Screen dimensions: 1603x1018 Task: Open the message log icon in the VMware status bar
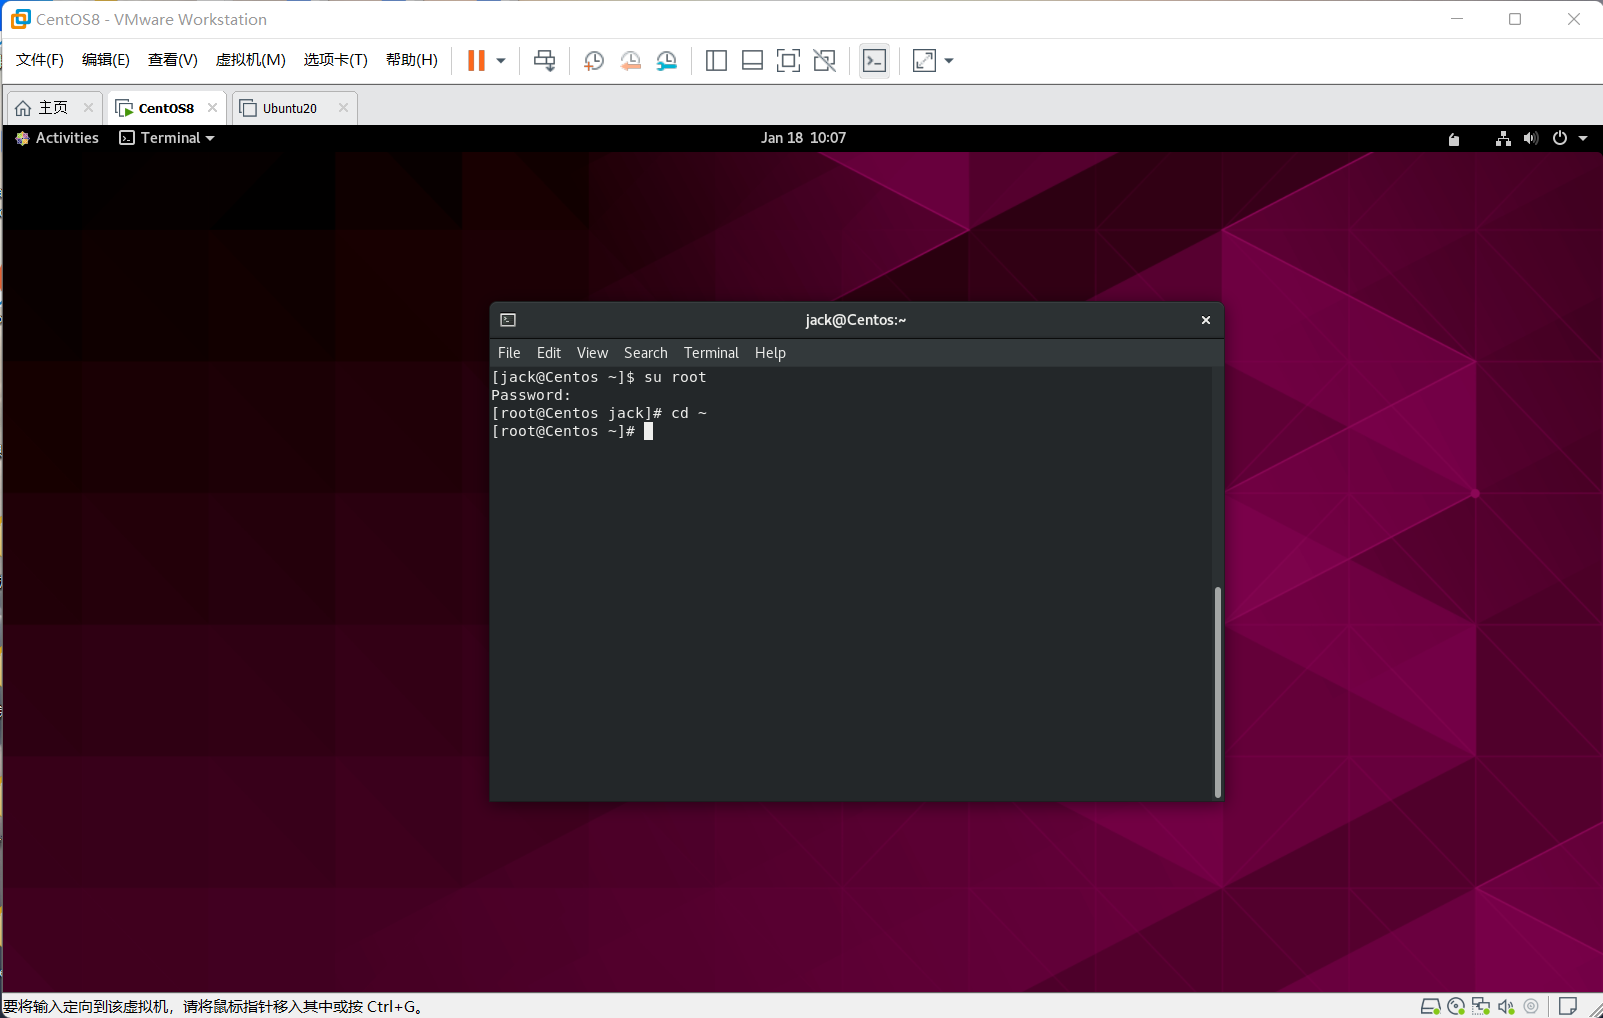point(1568,1006)
